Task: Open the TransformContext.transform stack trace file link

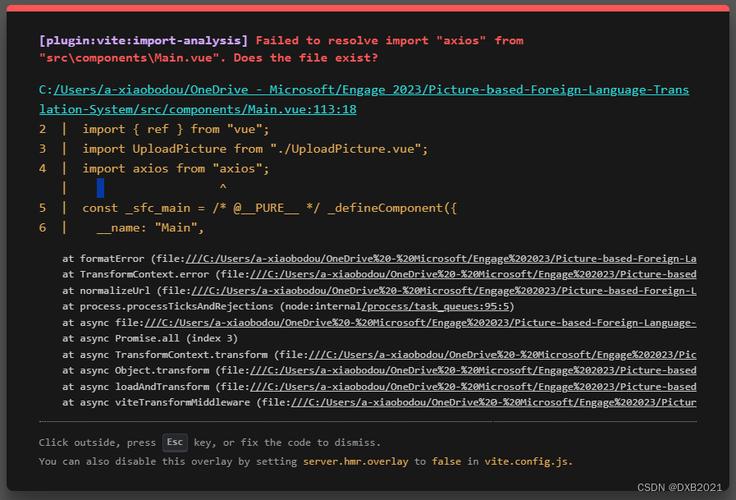Action: pyautogui.click(x=500, y=354)
